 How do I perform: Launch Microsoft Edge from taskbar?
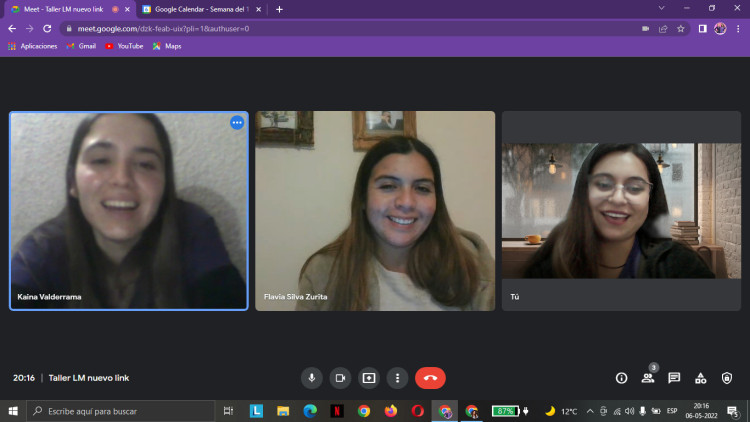click(x=310, y=411)
